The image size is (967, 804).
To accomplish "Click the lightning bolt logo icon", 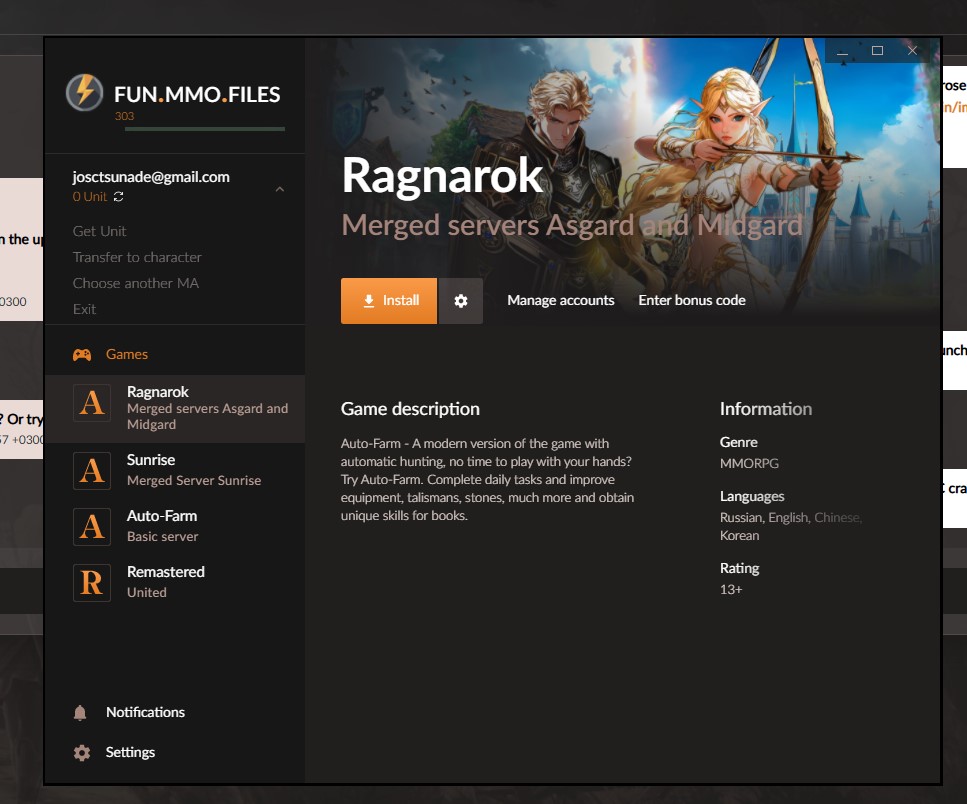I will 84,93.
